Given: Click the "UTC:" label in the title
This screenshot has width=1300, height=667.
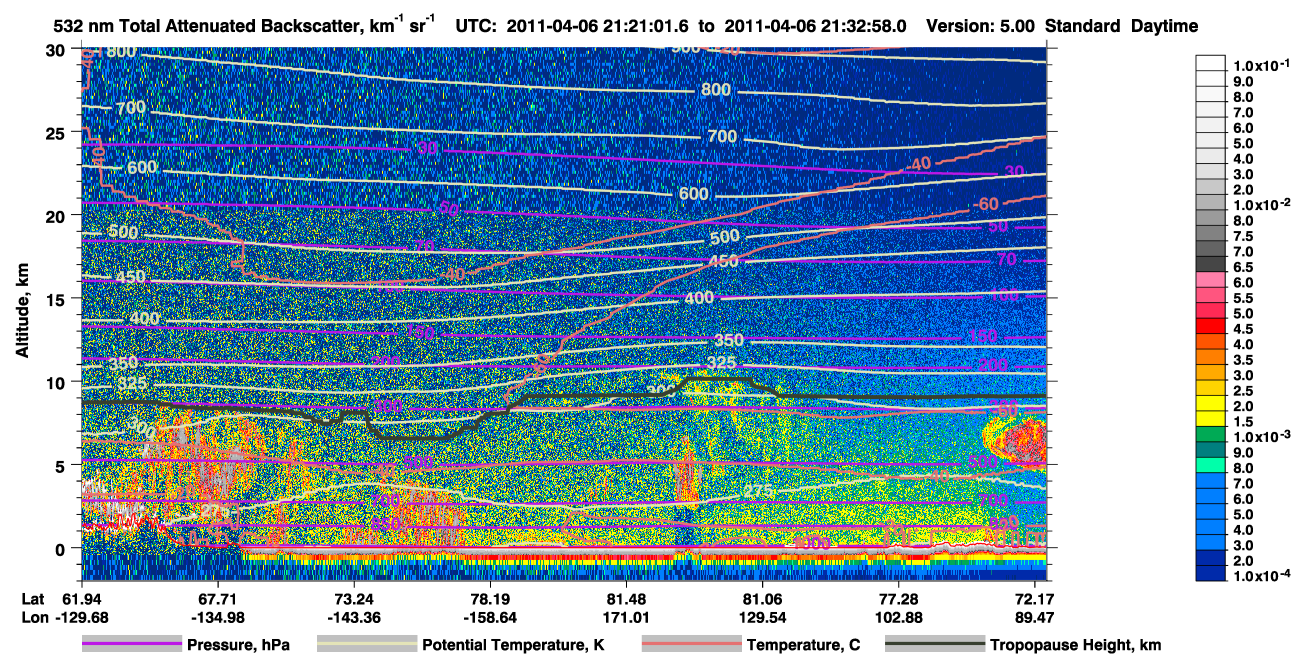Looking at the screenshot, I should 474,27.
